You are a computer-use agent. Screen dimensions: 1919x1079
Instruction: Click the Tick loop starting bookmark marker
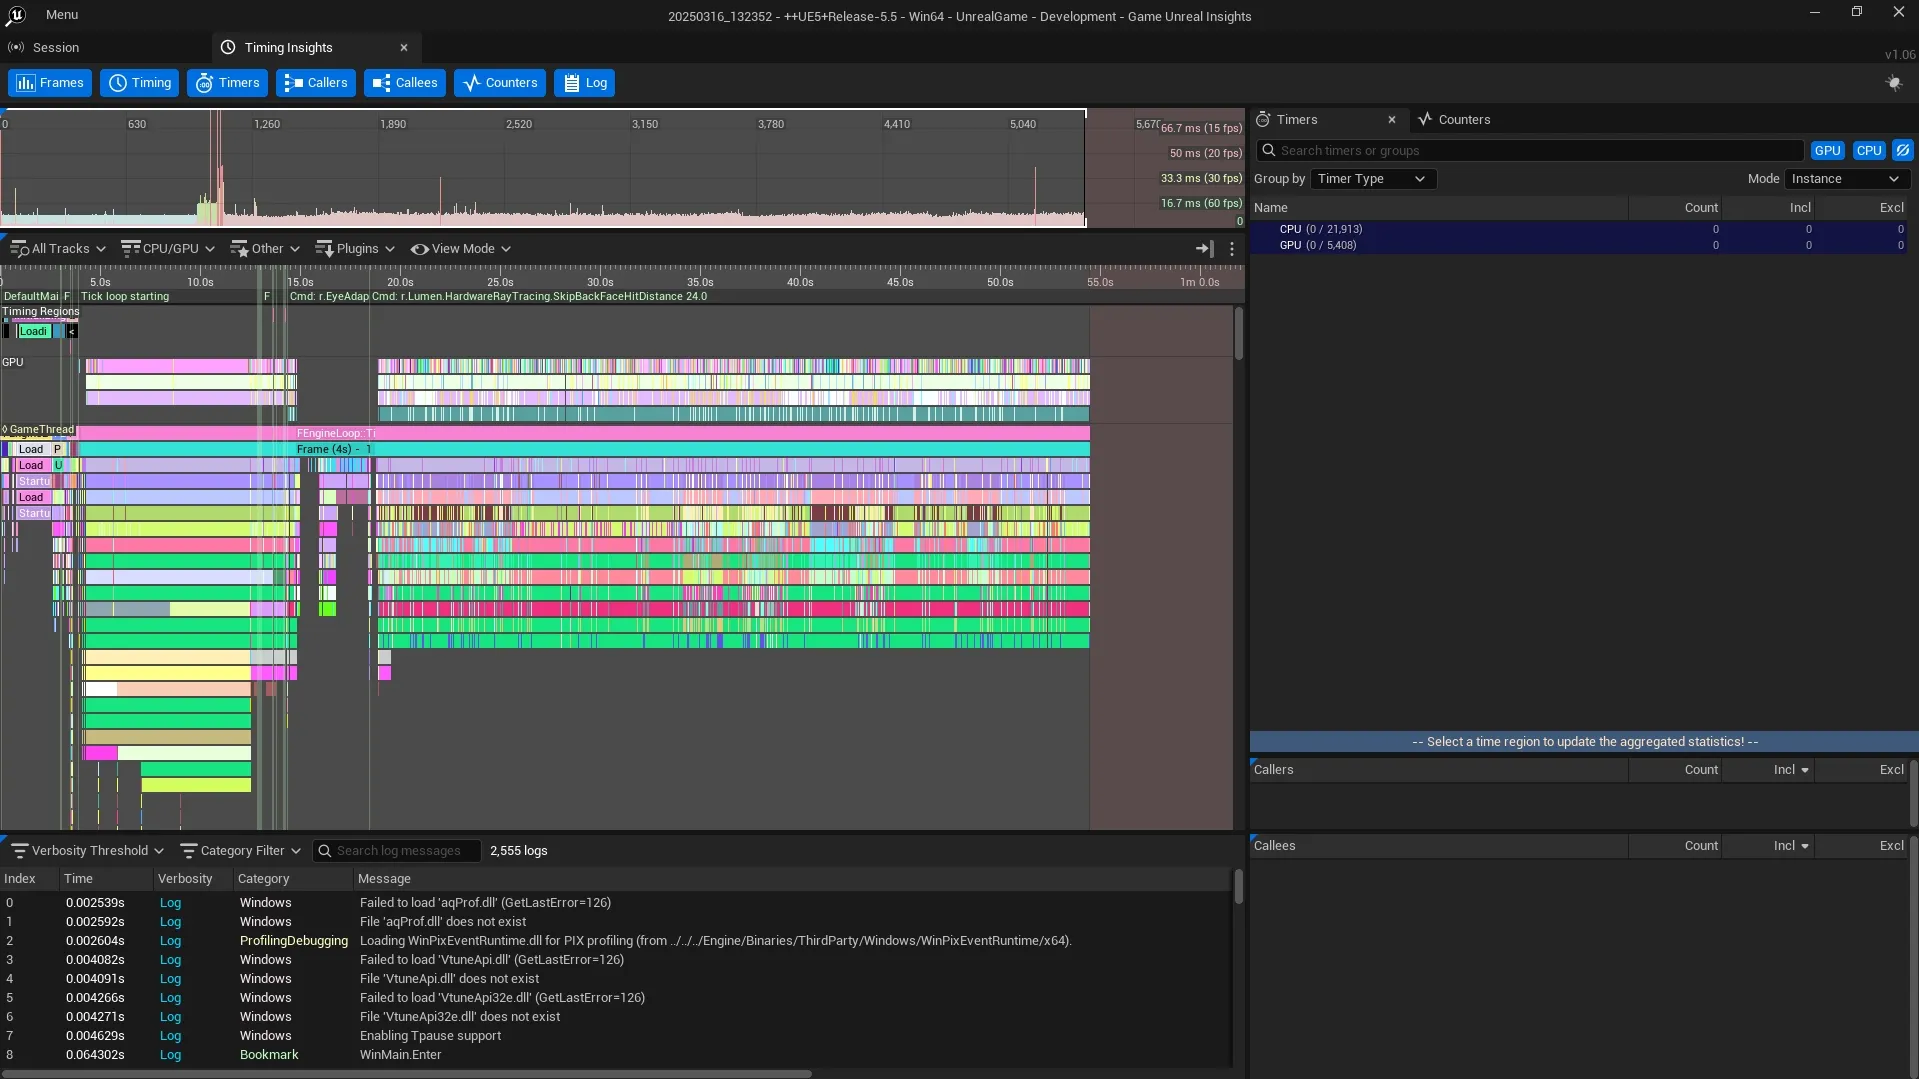pos(124,297)
